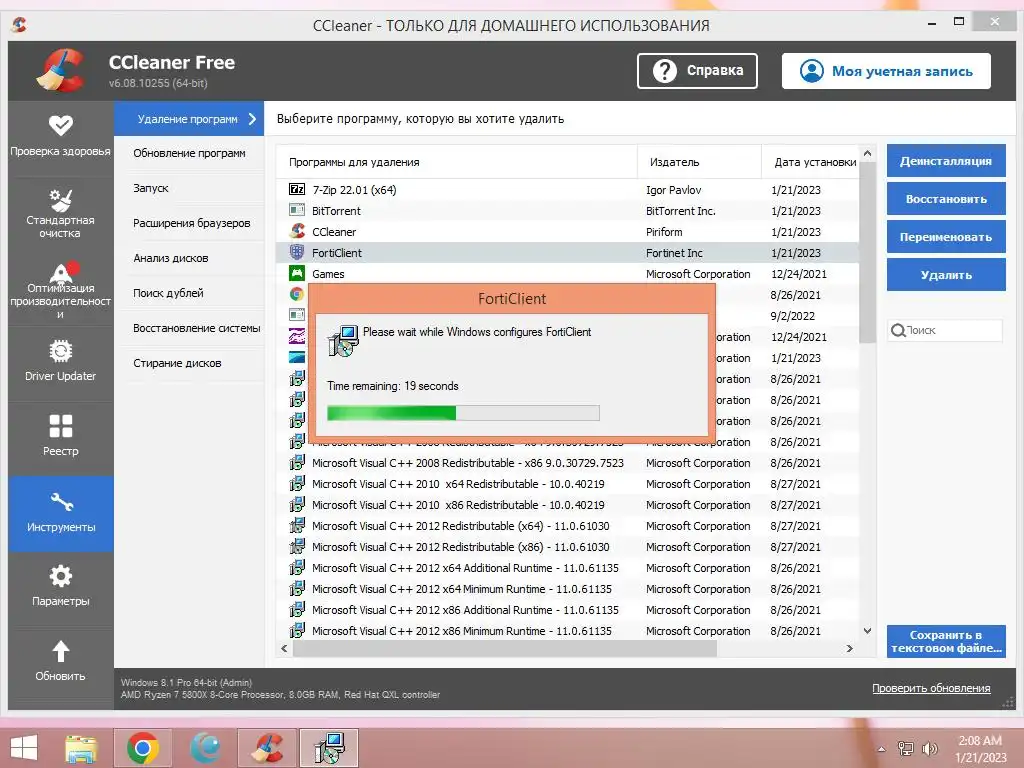
Task: Click the Chrome icon in program list
Action: click(x=297, y=294)
